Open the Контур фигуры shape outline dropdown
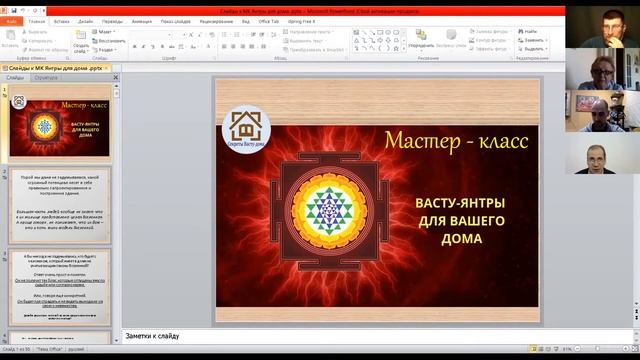This screenshot has height=360, width=640. coord(489,40)
